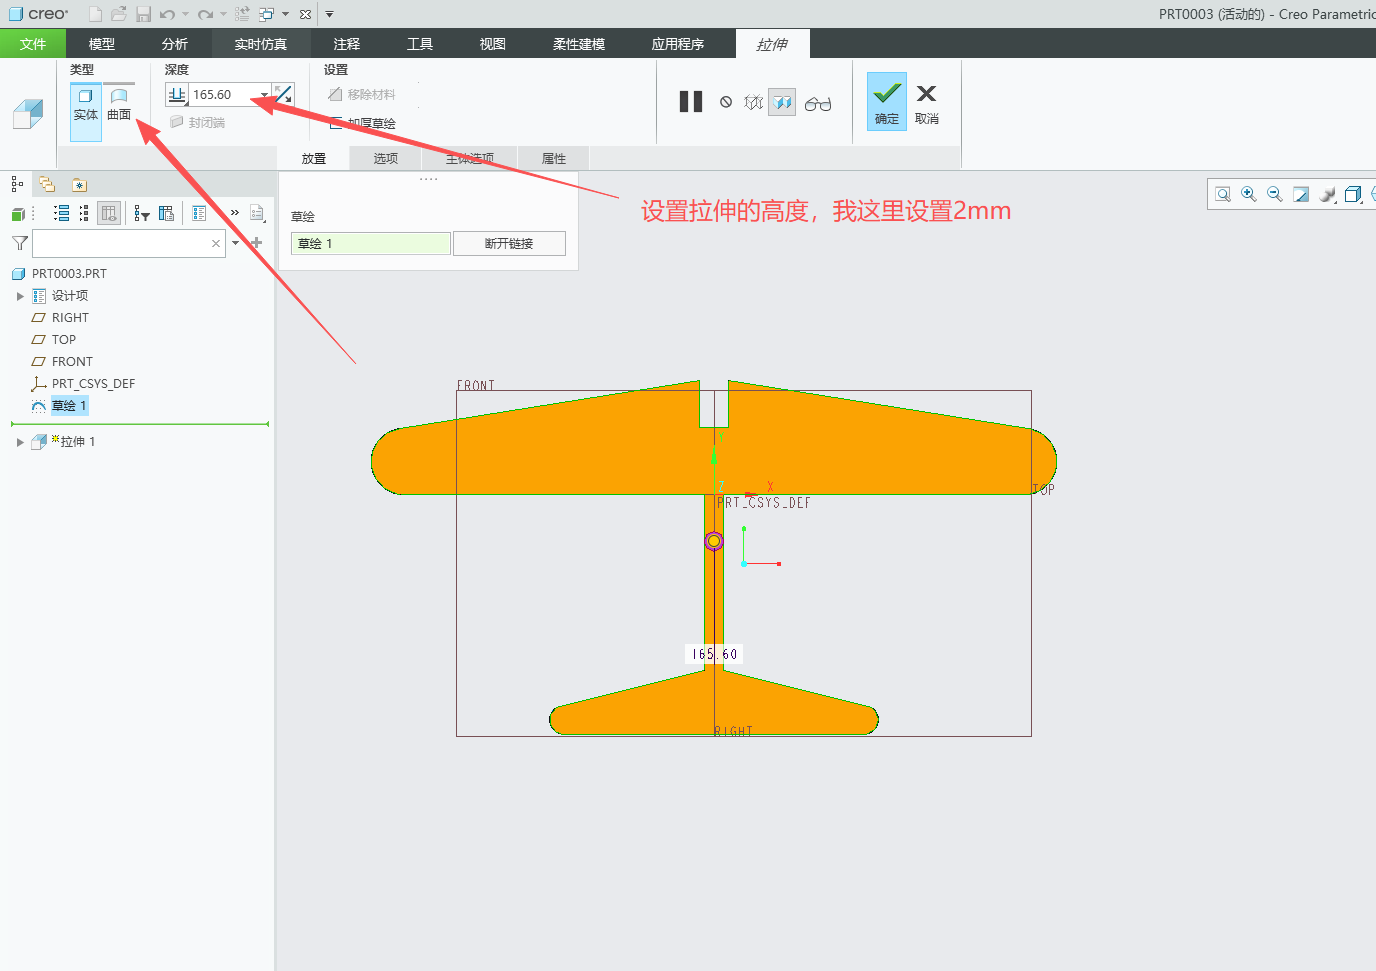Toggle the 加厚草绘 thicken sketch option
Image resolution: width=1376 pixels, height=971 pixels.
[363, 123]
